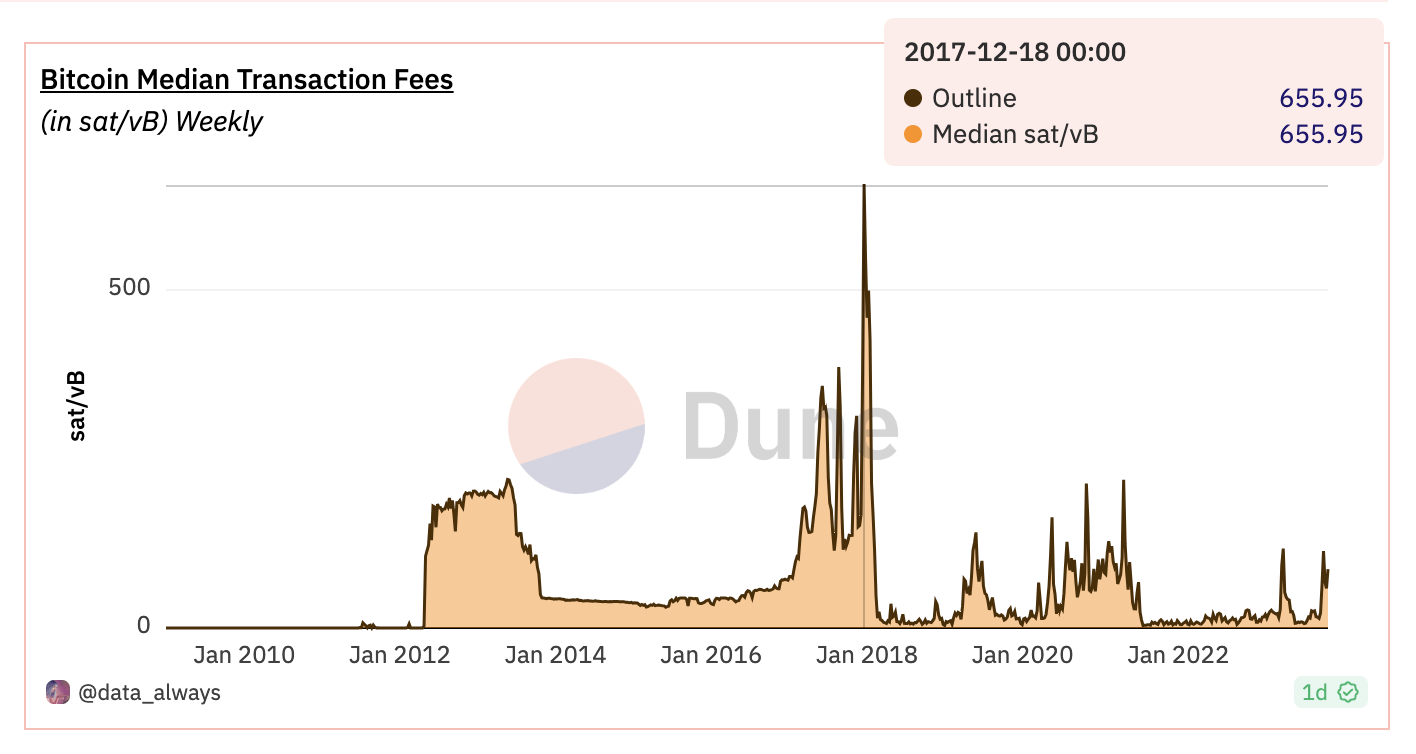
Task: Click the Jan 2012 x-axis label
Action: click(x=400, y=656)
